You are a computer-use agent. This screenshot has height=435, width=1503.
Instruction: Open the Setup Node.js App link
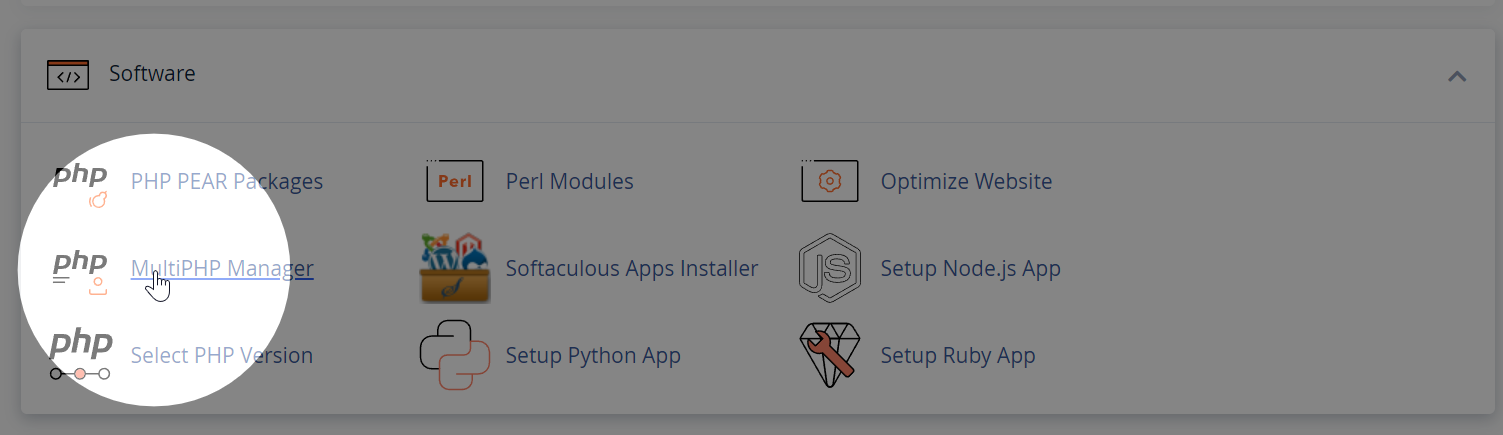coord(971,269)
